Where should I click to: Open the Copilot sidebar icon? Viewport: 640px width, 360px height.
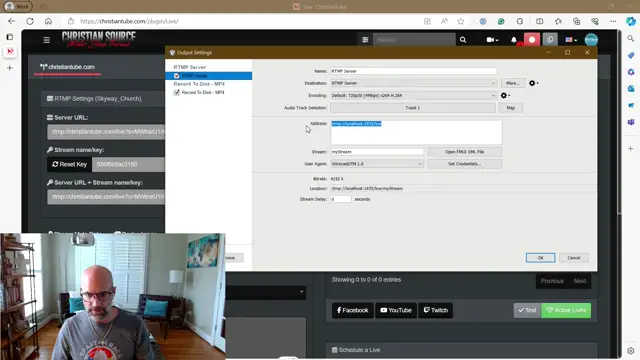tap(631, 21)
